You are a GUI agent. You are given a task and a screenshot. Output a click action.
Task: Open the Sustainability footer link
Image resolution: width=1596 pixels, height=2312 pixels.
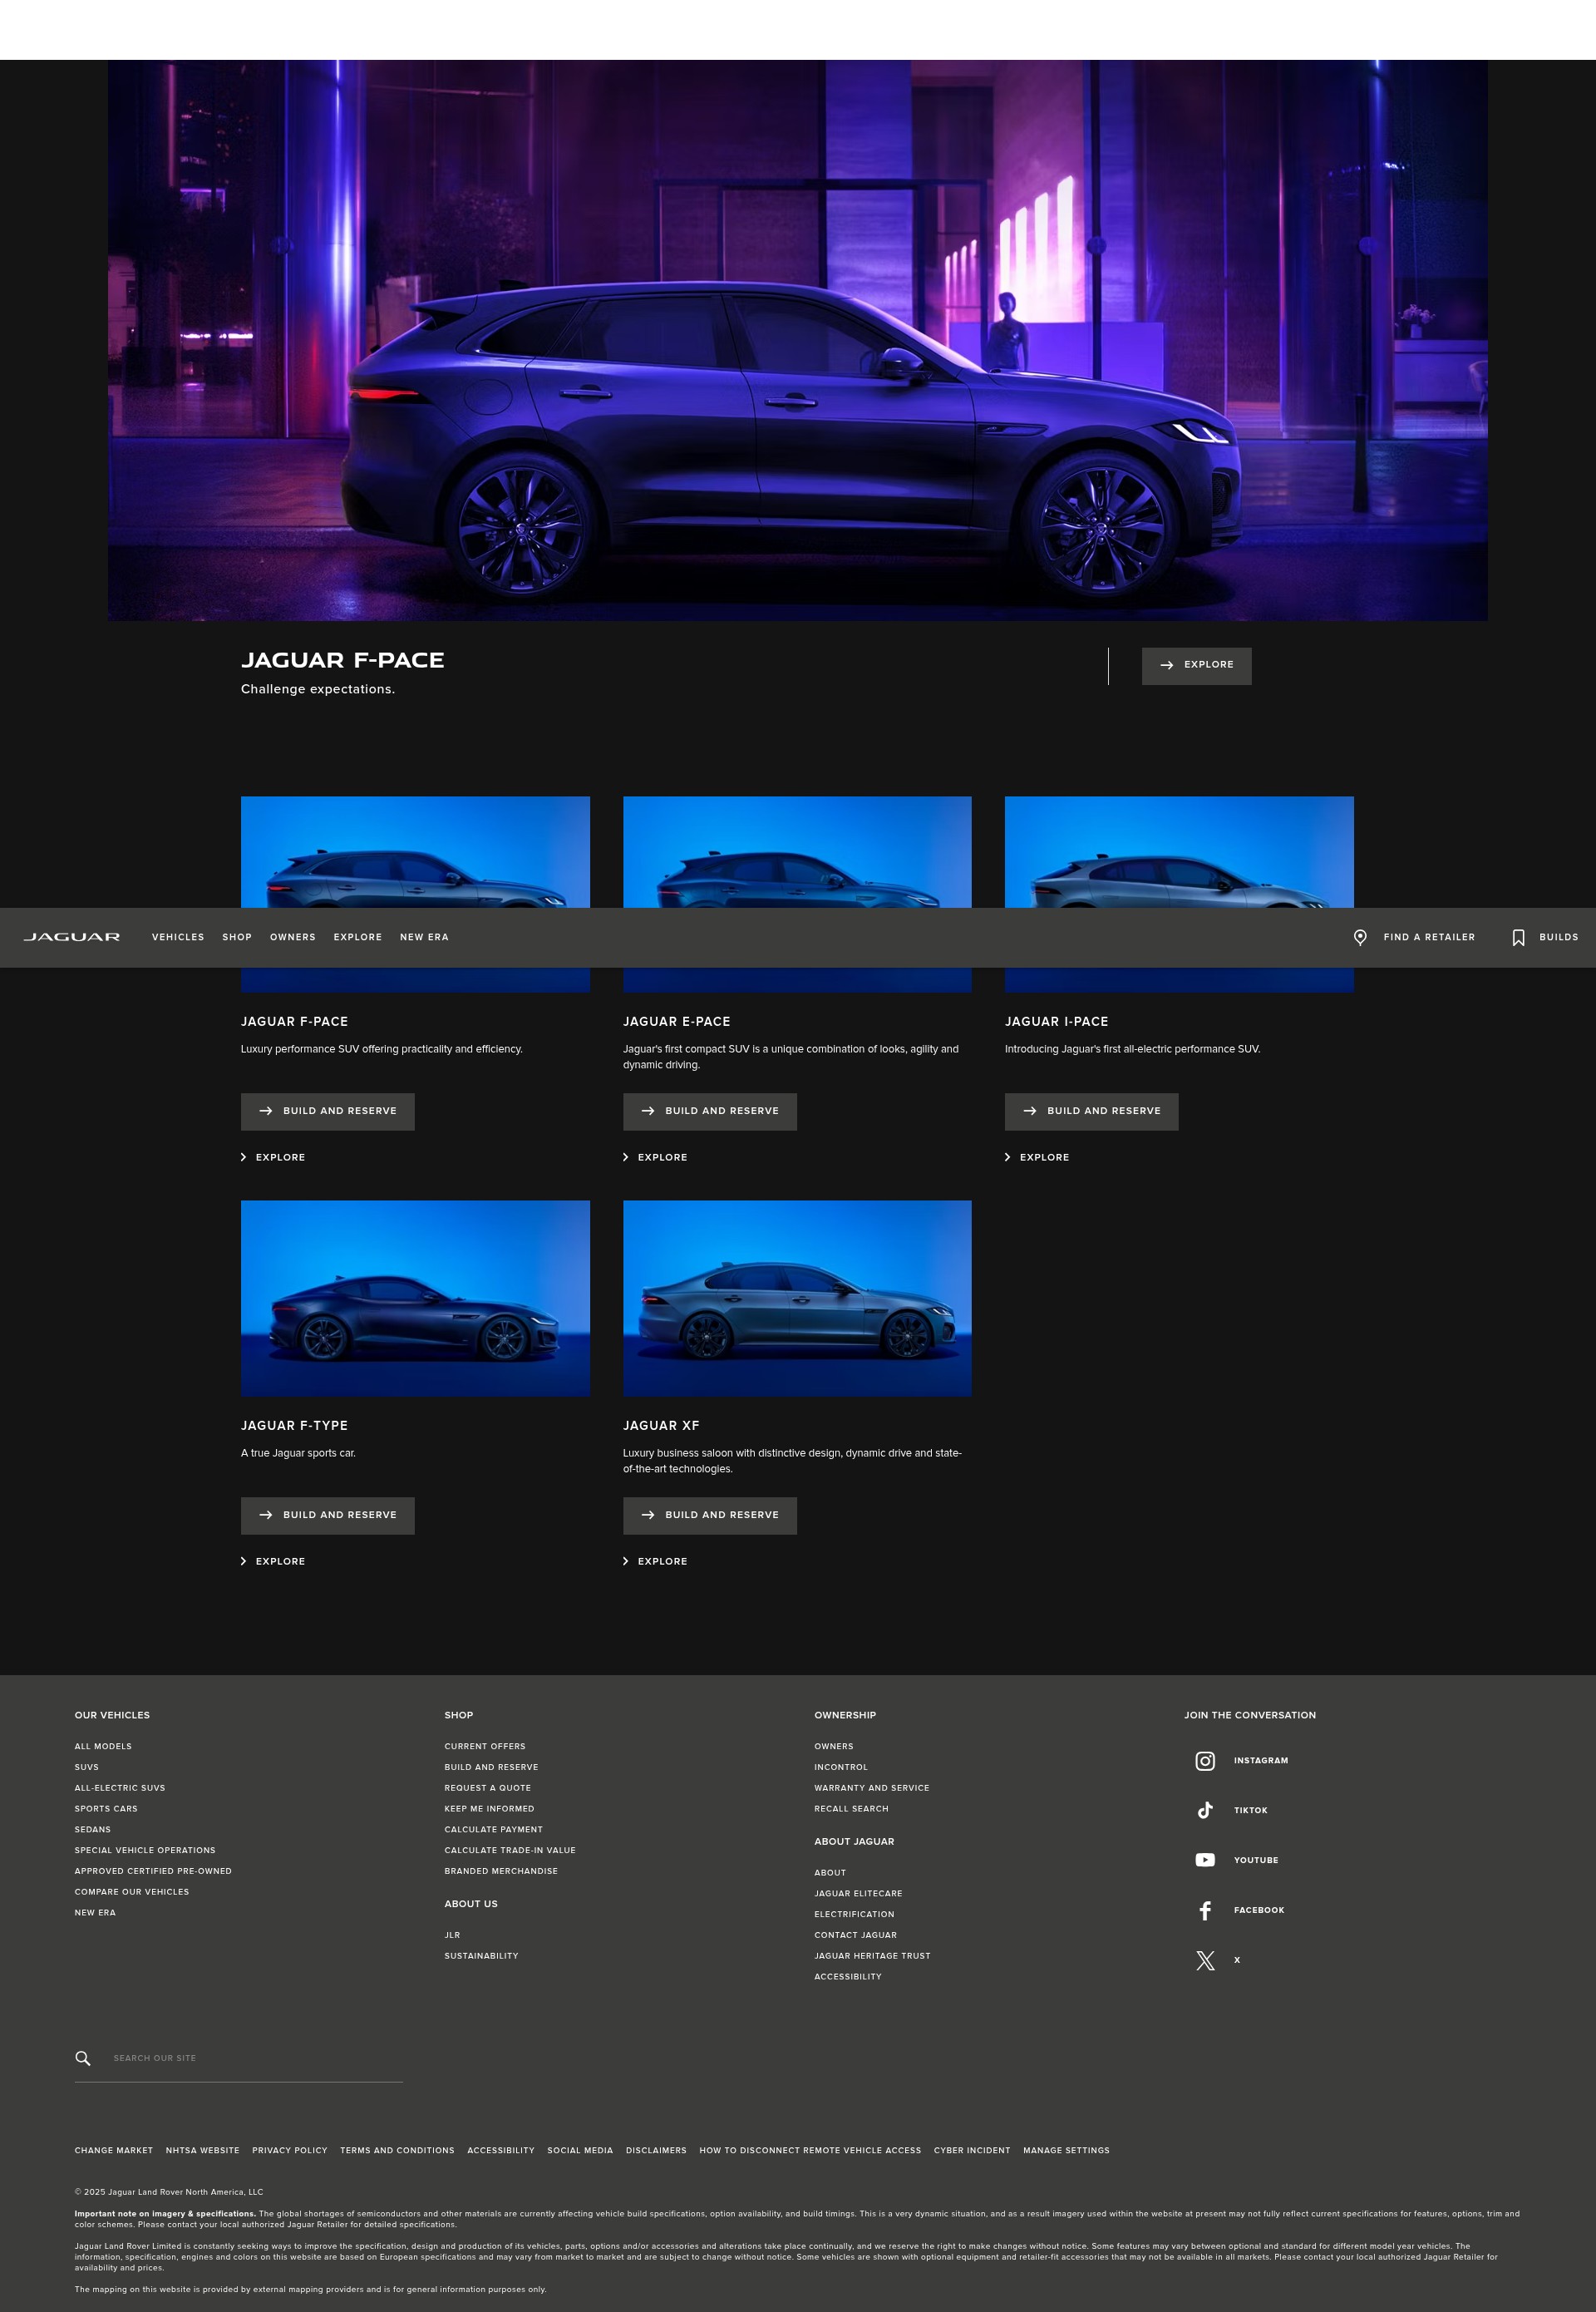[481, 1956]
